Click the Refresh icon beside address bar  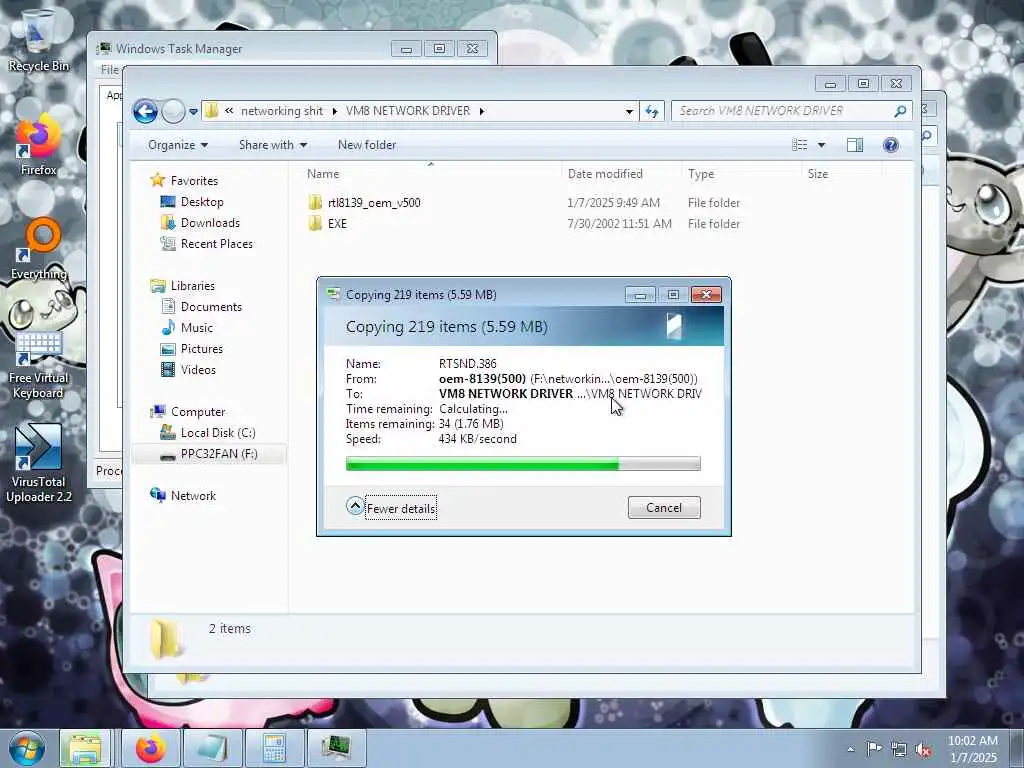tap(652, 112)
